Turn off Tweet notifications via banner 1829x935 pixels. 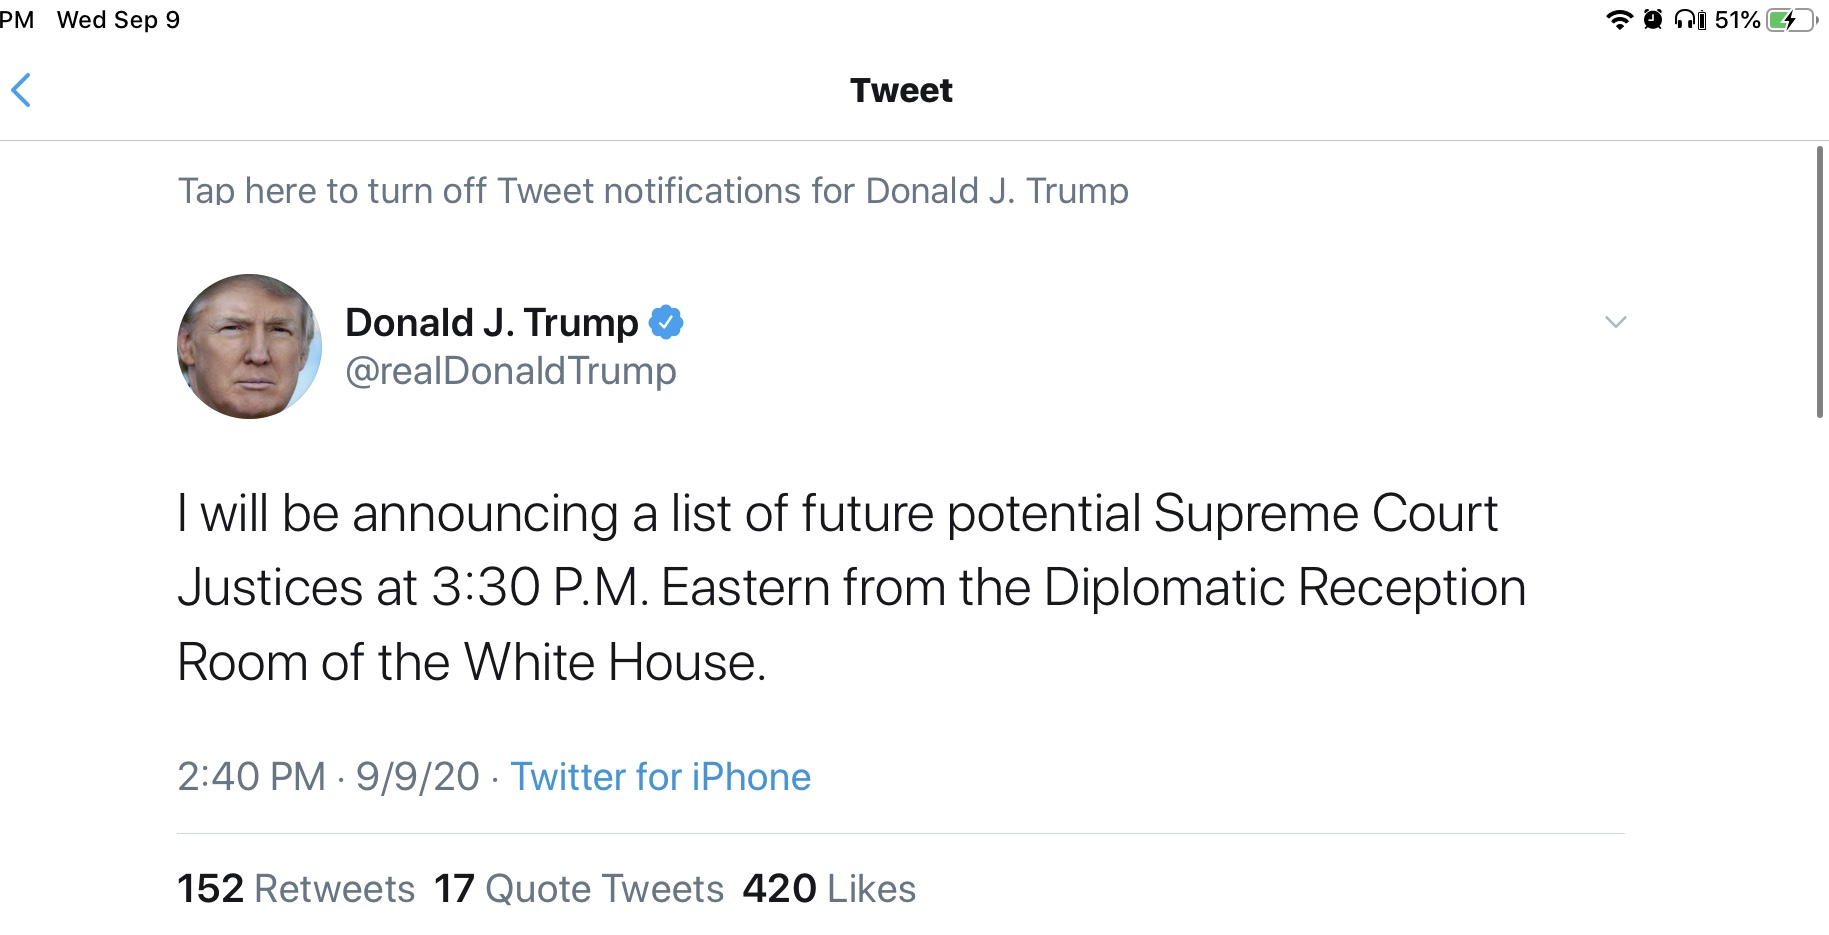click(x=653, y=190)
